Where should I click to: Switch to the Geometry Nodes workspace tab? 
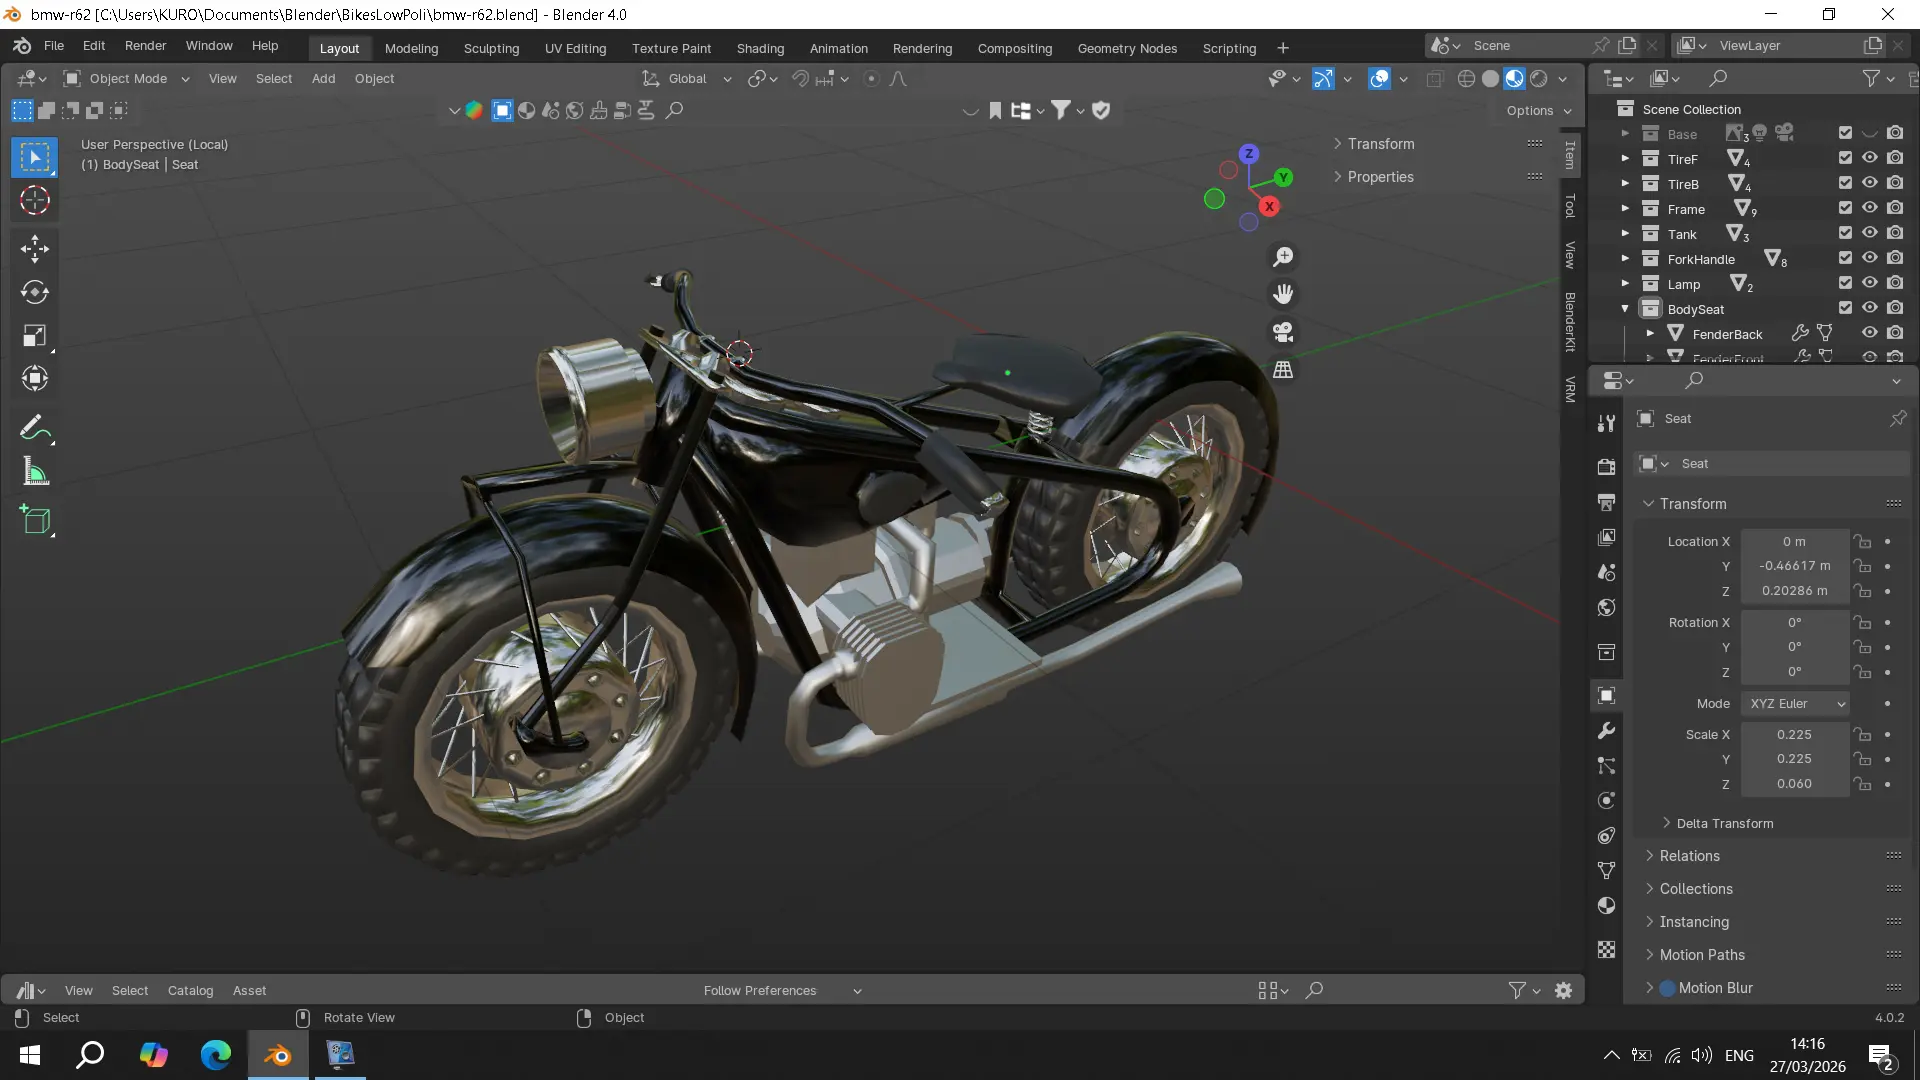pos(1127,48)
